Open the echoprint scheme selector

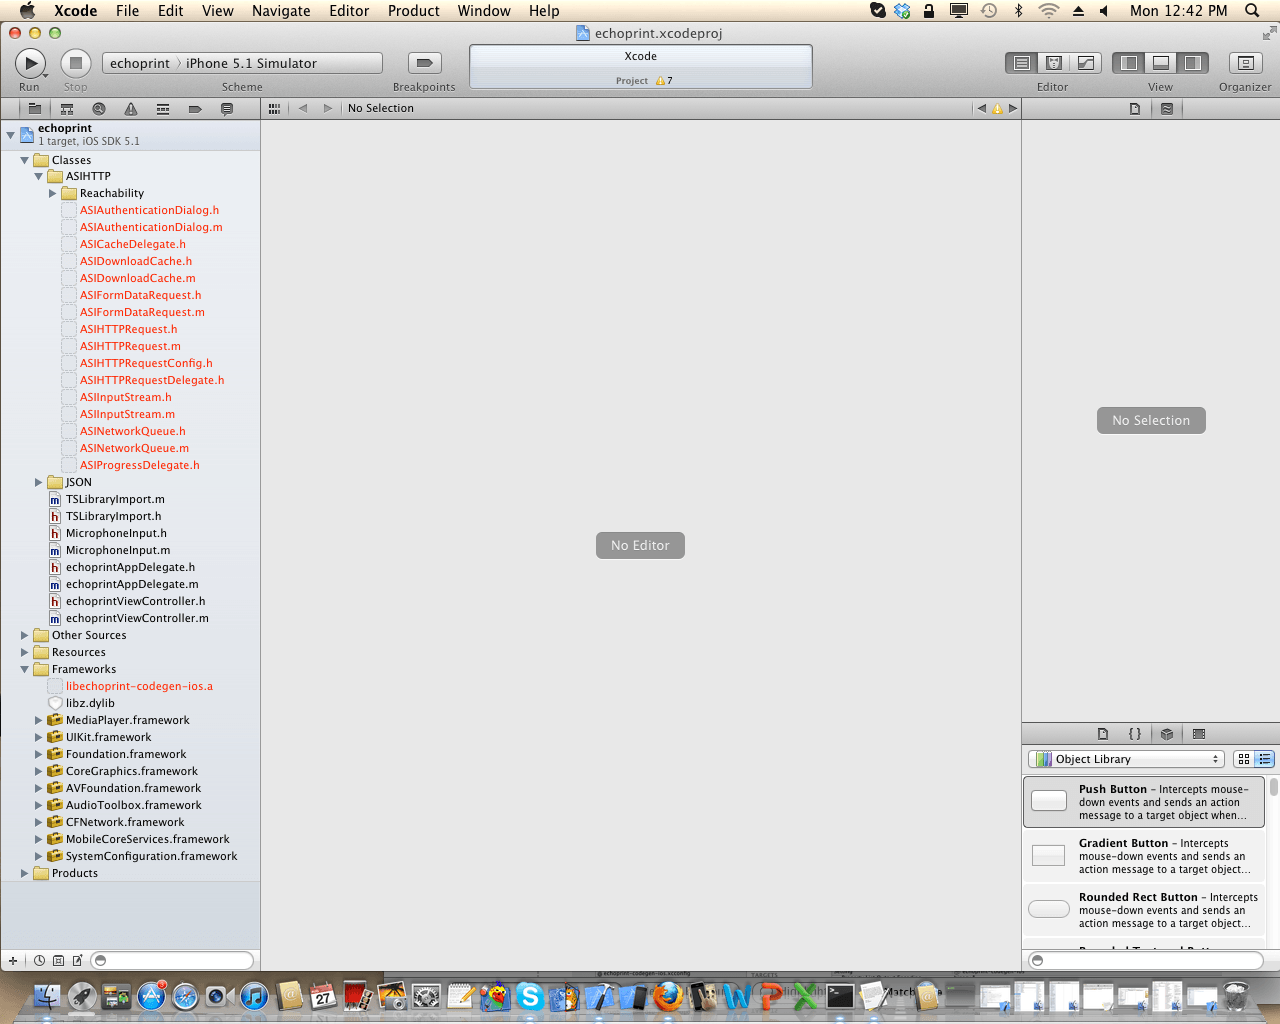click(140, 63)
